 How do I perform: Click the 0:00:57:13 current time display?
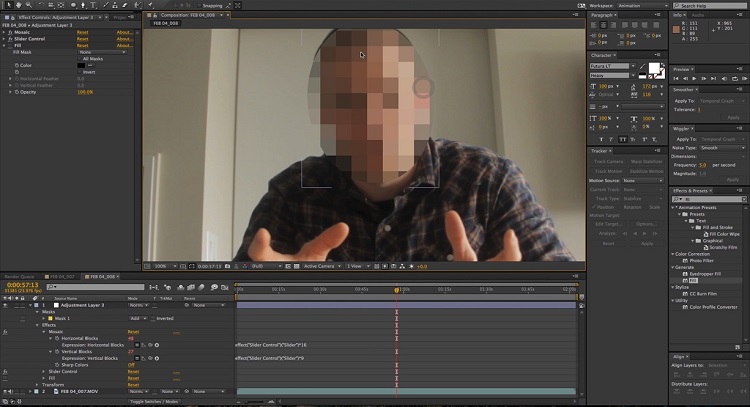click(22, 285)
